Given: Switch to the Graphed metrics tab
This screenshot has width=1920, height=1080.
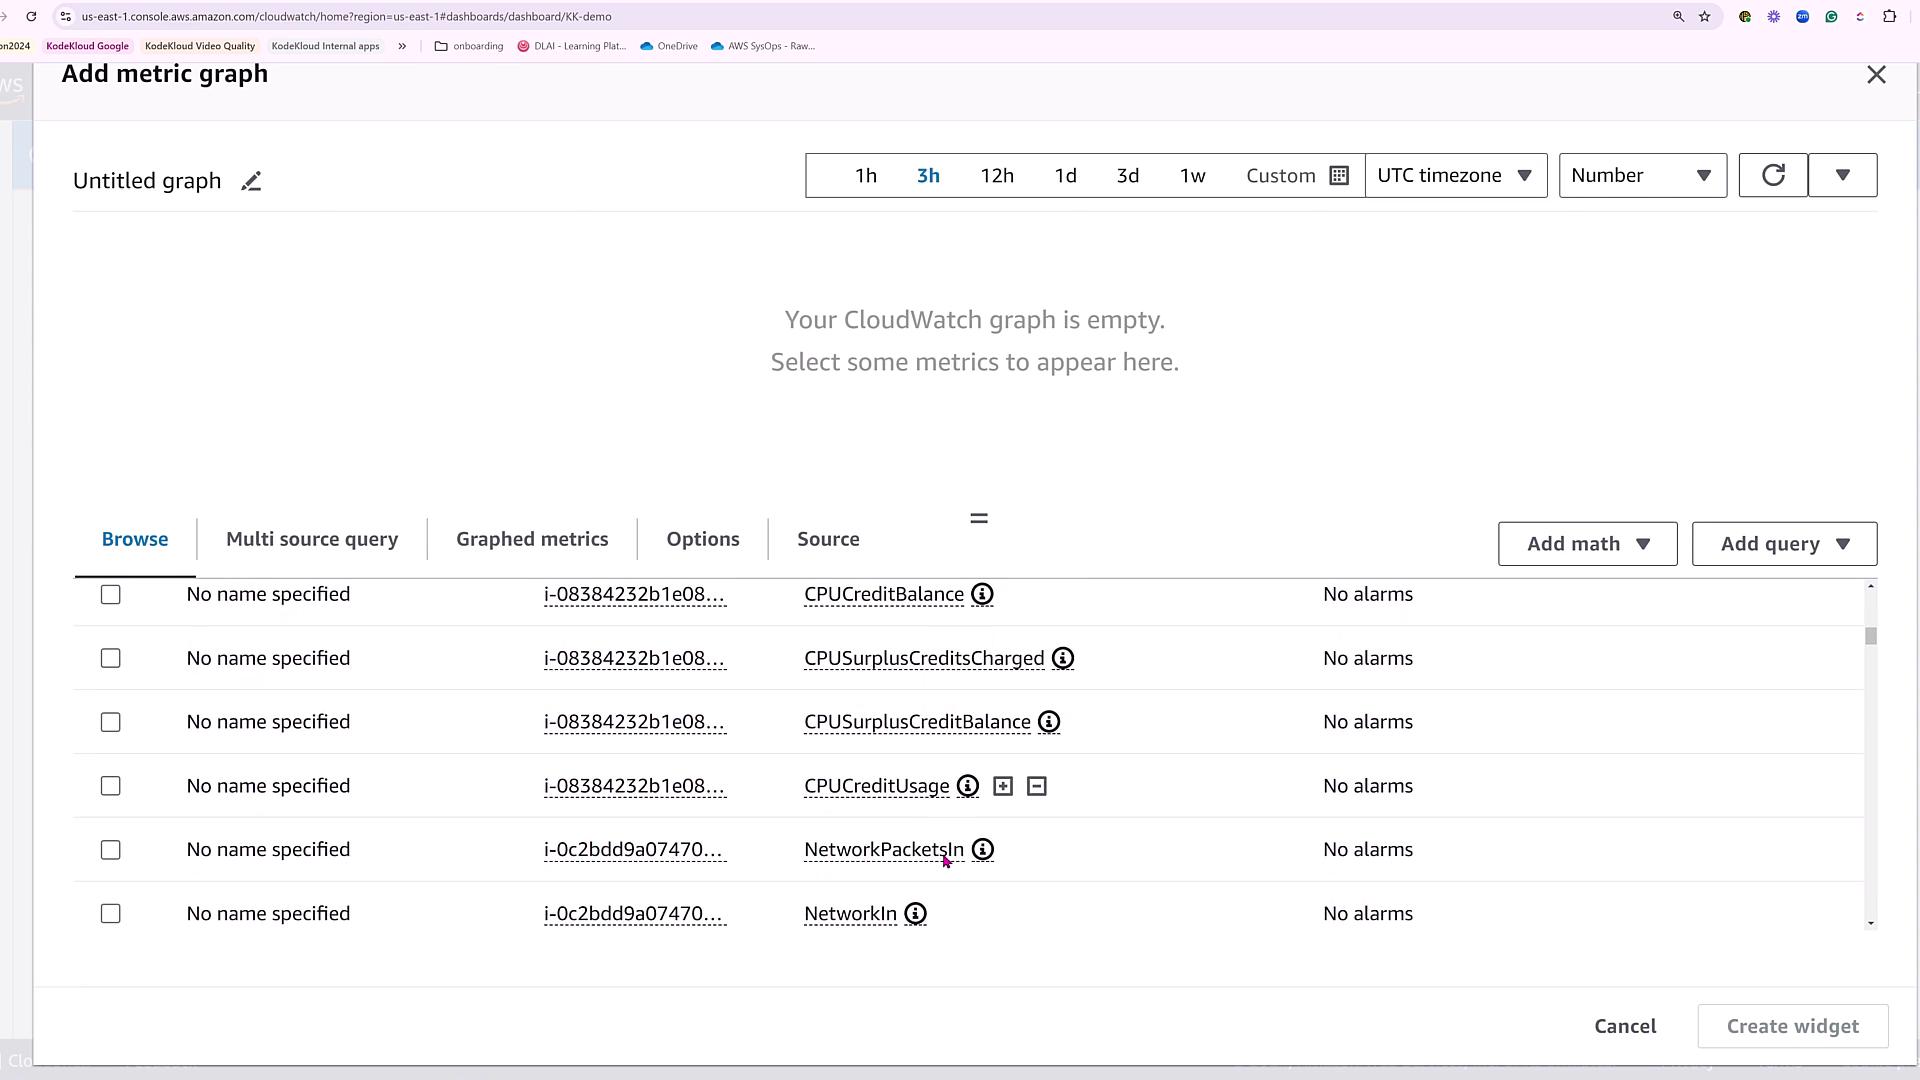Looking at the screenshot, I should pyautogui.click(x=532, y=540).
